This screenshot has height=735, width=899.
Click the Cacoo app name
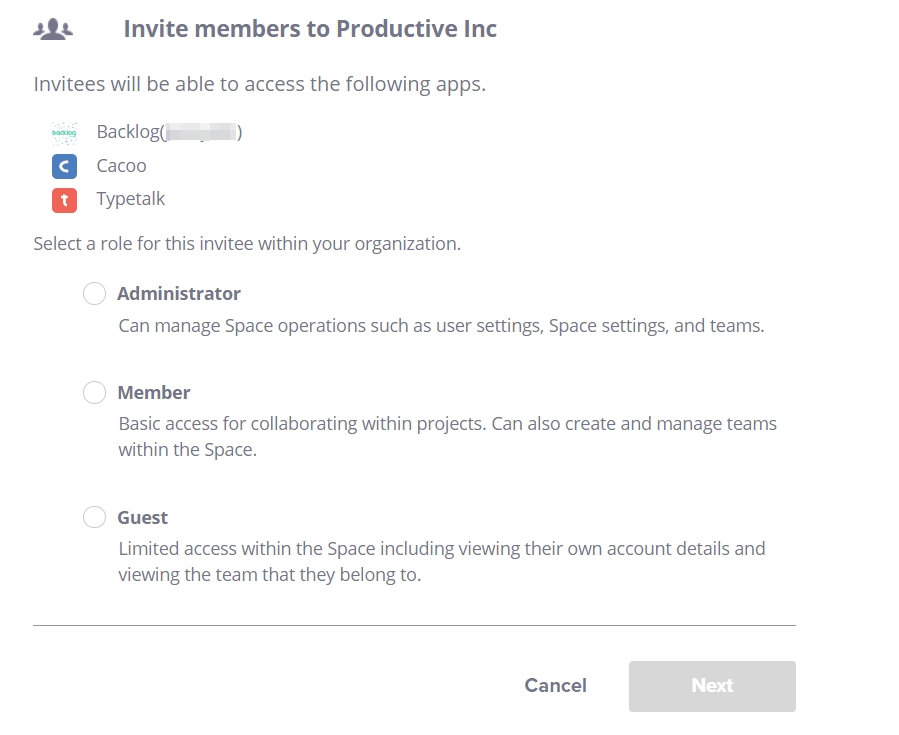122,166
